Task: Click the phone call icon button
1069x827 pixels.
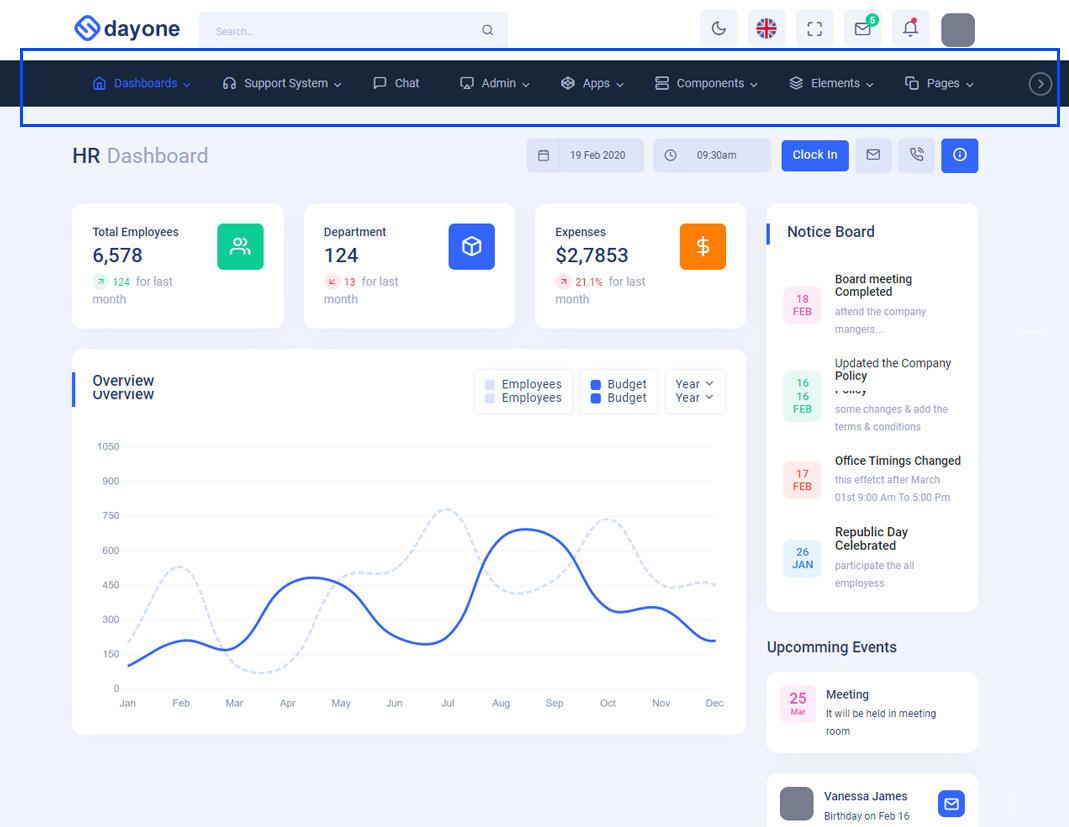Action: (x=916, y=155)
